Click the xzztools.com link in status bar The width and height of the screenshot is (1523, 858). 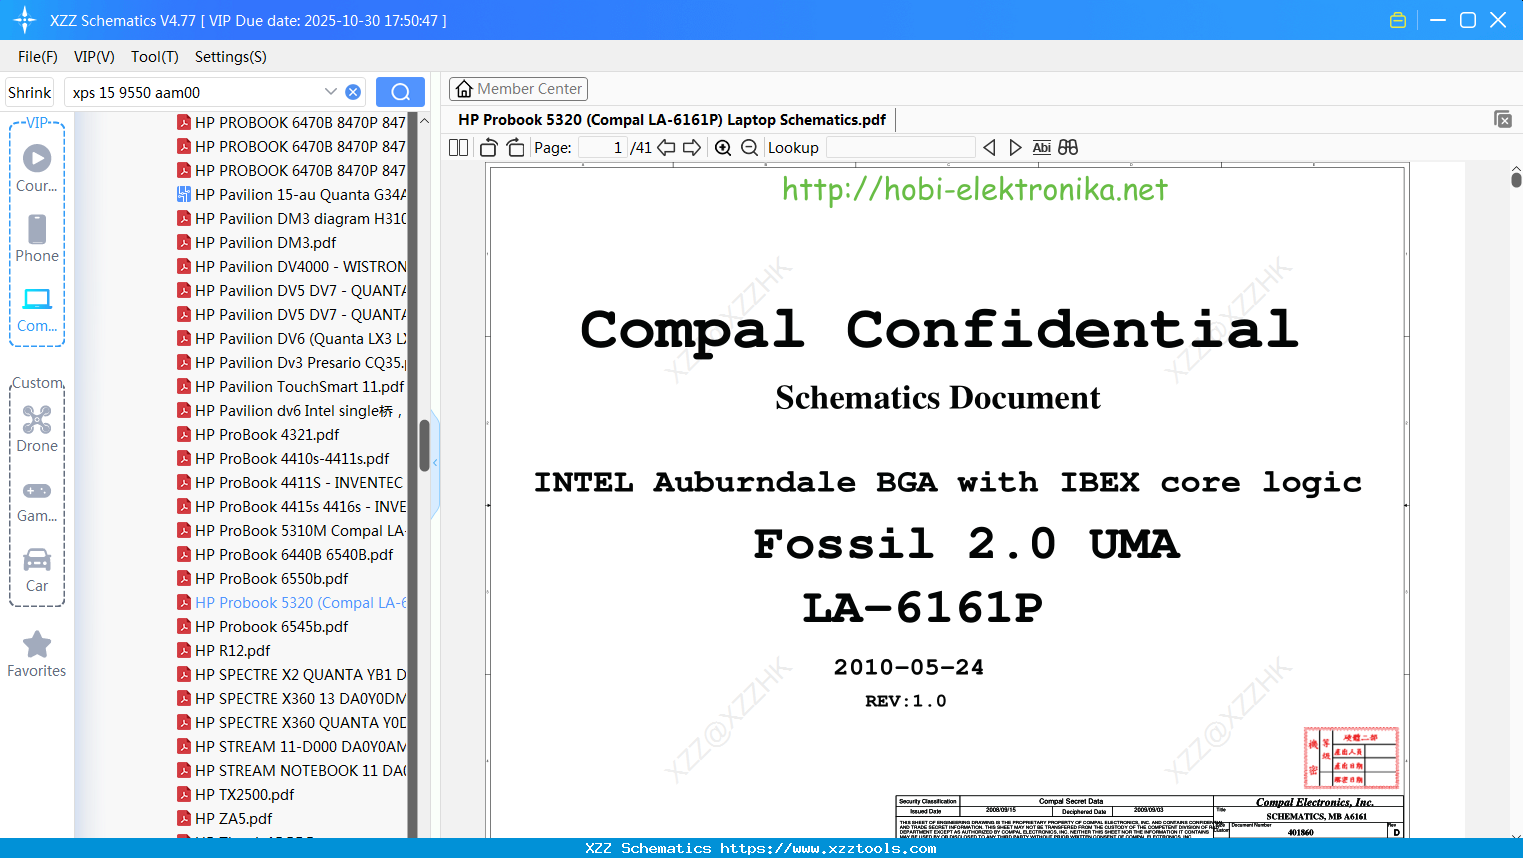[828, 848]
